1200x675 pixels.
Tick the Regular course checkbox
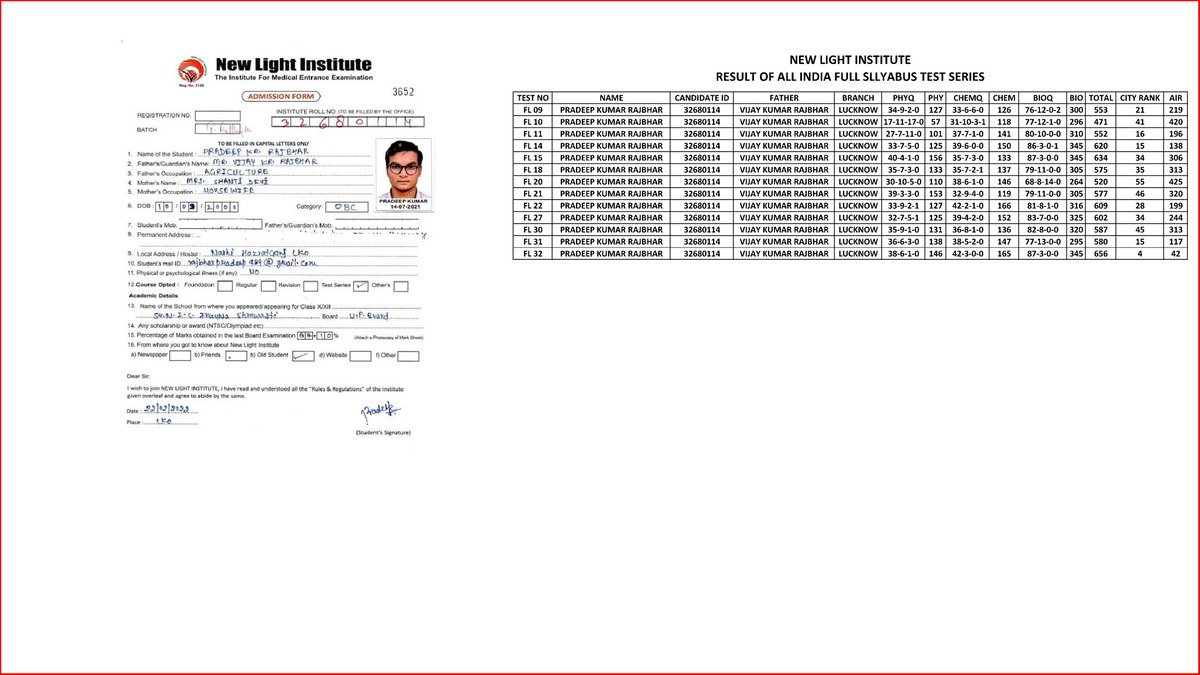(x=269, y=285)
